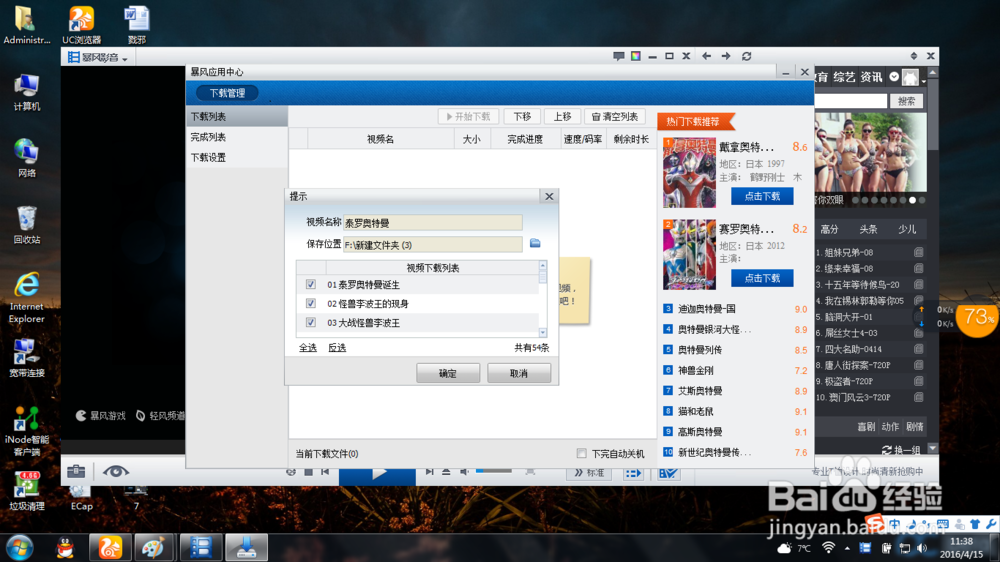Switch to the 下载管理 tab
This screenshot has height=562, width=1000.
(x=227, y=93)
